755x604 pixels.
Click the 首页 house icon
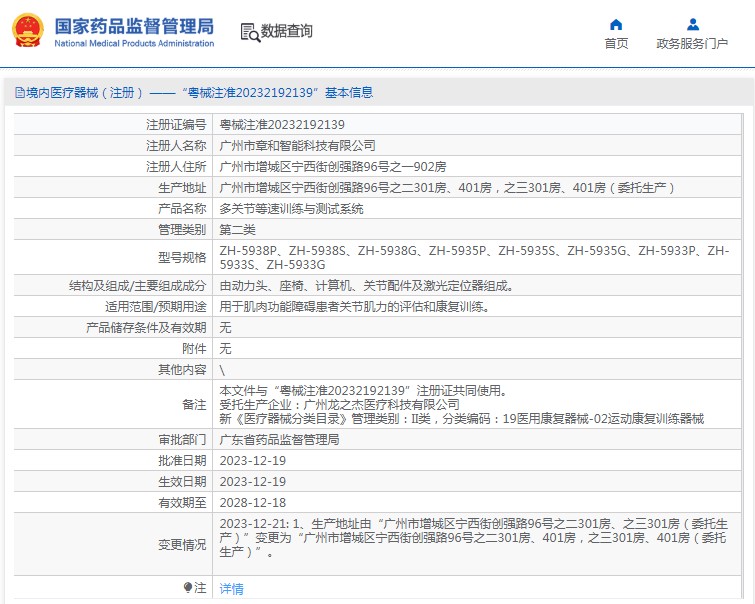point(616,25)
